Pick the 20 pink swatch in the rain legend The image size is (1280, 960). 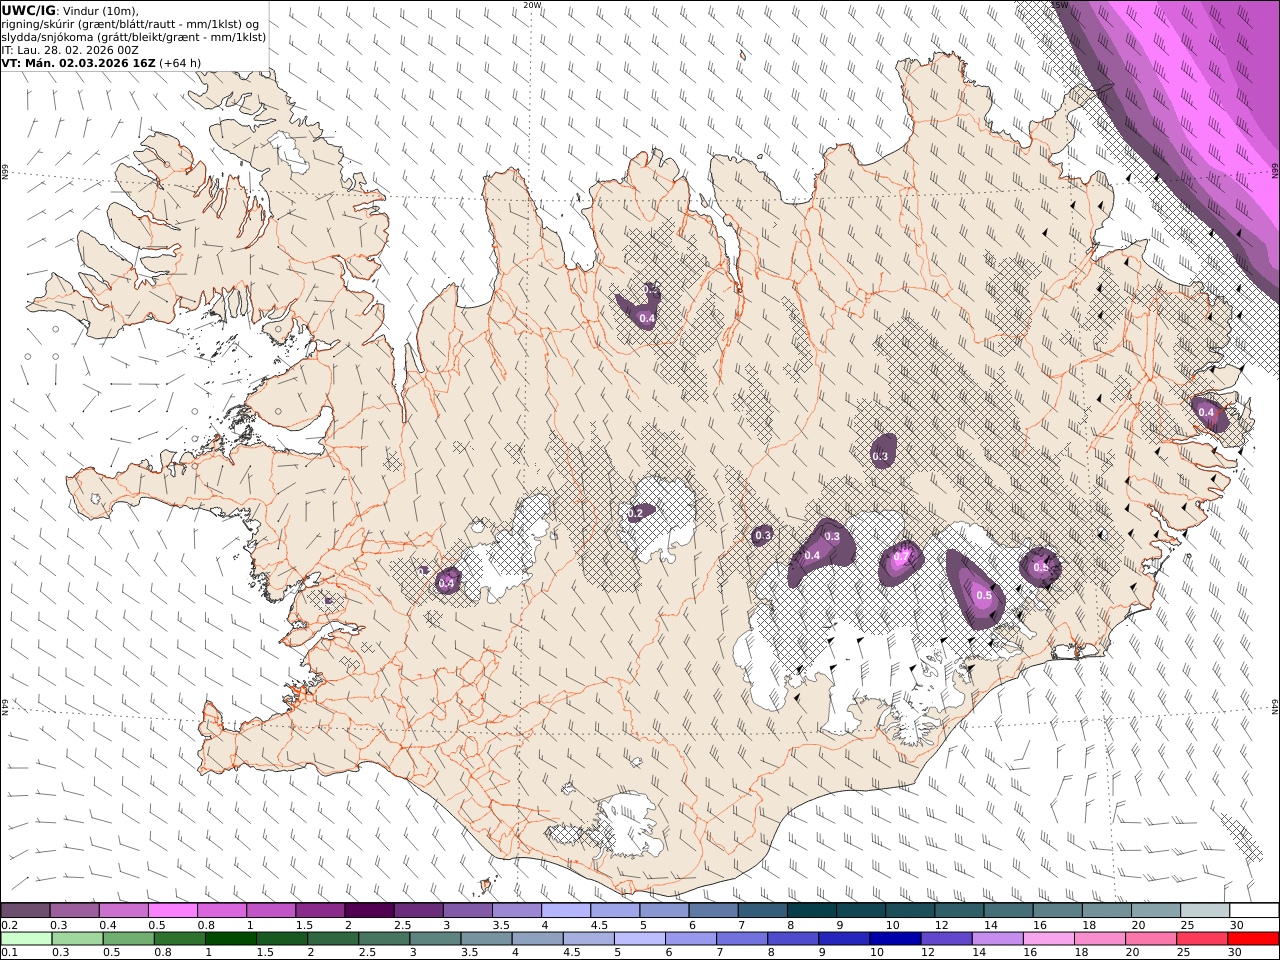(1150, 939)
